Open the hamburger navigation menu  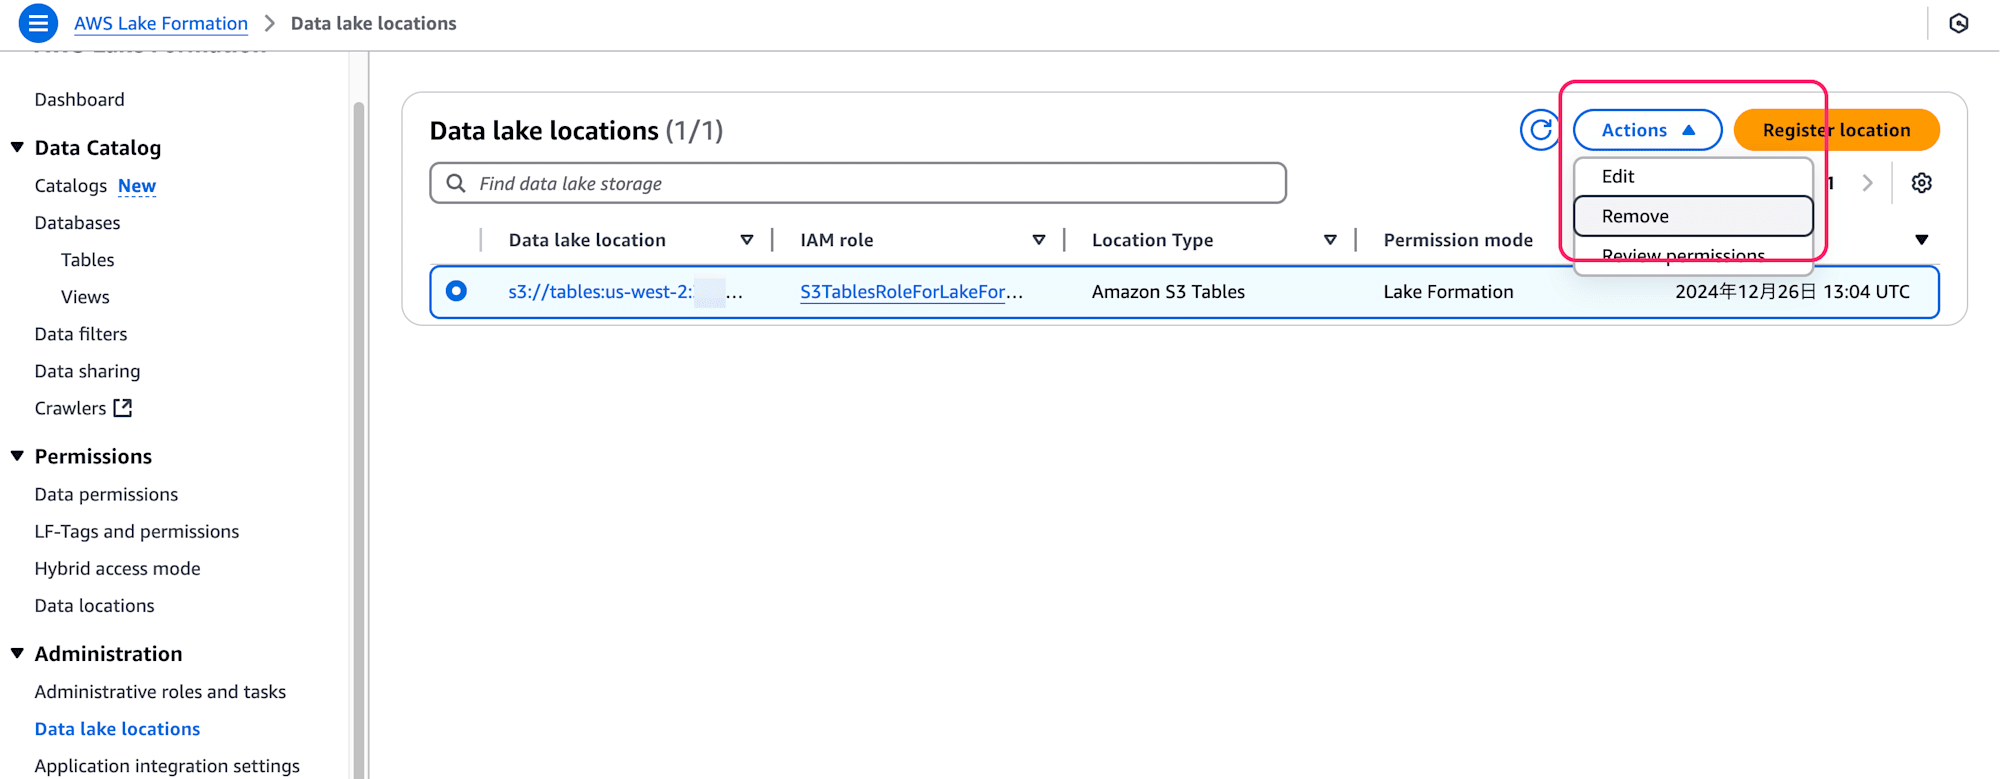click(x=38, y=23)
